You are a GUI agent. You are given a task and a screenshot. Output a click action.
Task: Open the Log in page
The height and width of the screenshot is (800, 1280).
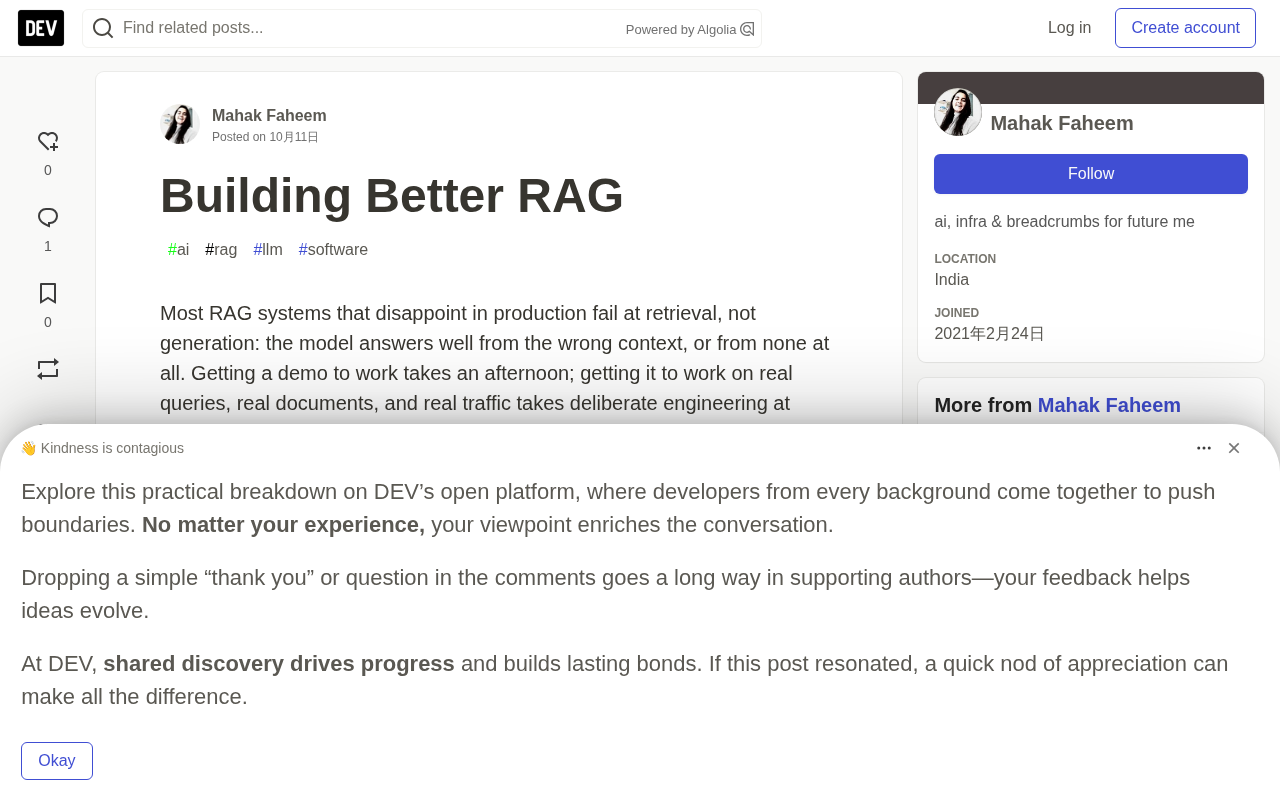1069,28
